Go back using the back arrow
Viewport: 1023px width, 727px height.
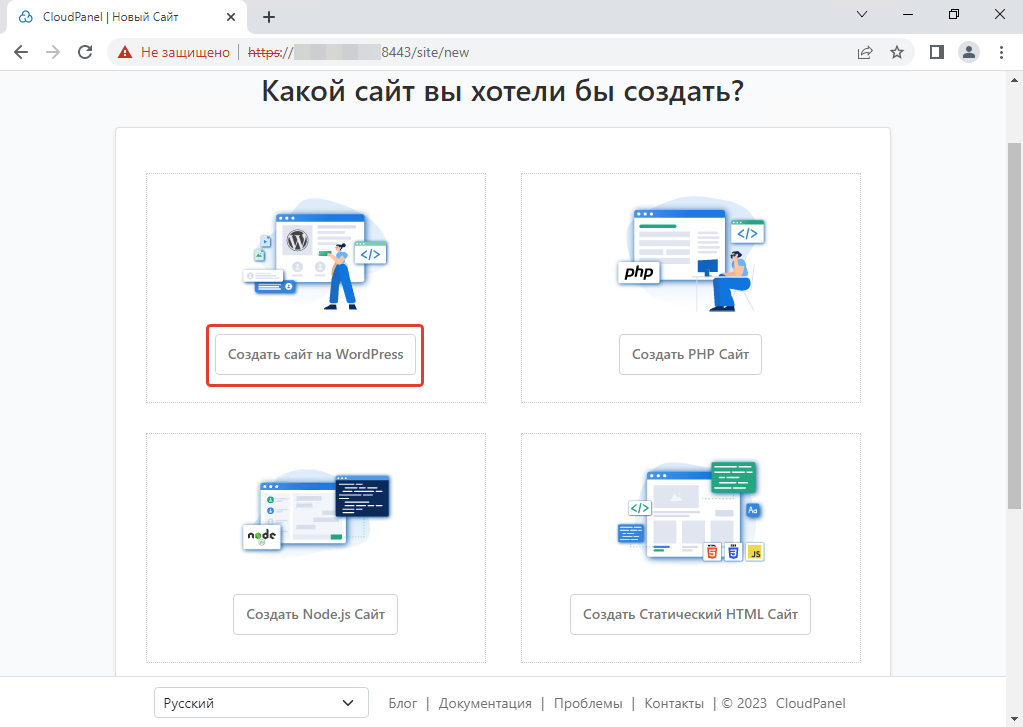[20, 52]
